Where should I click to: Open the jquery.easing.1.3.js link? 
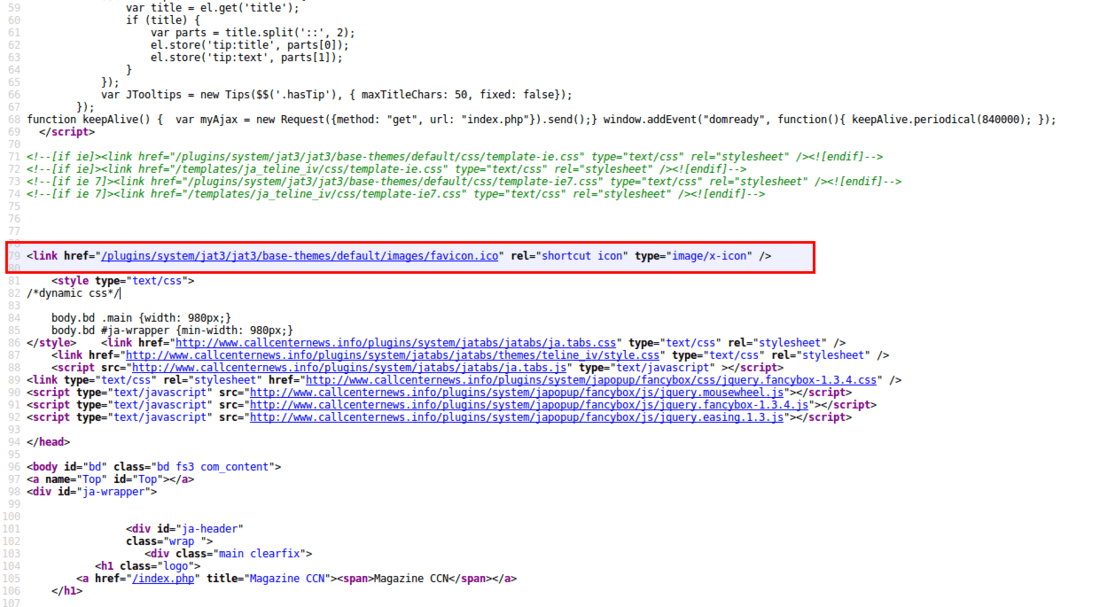click(x=517, y=418)
